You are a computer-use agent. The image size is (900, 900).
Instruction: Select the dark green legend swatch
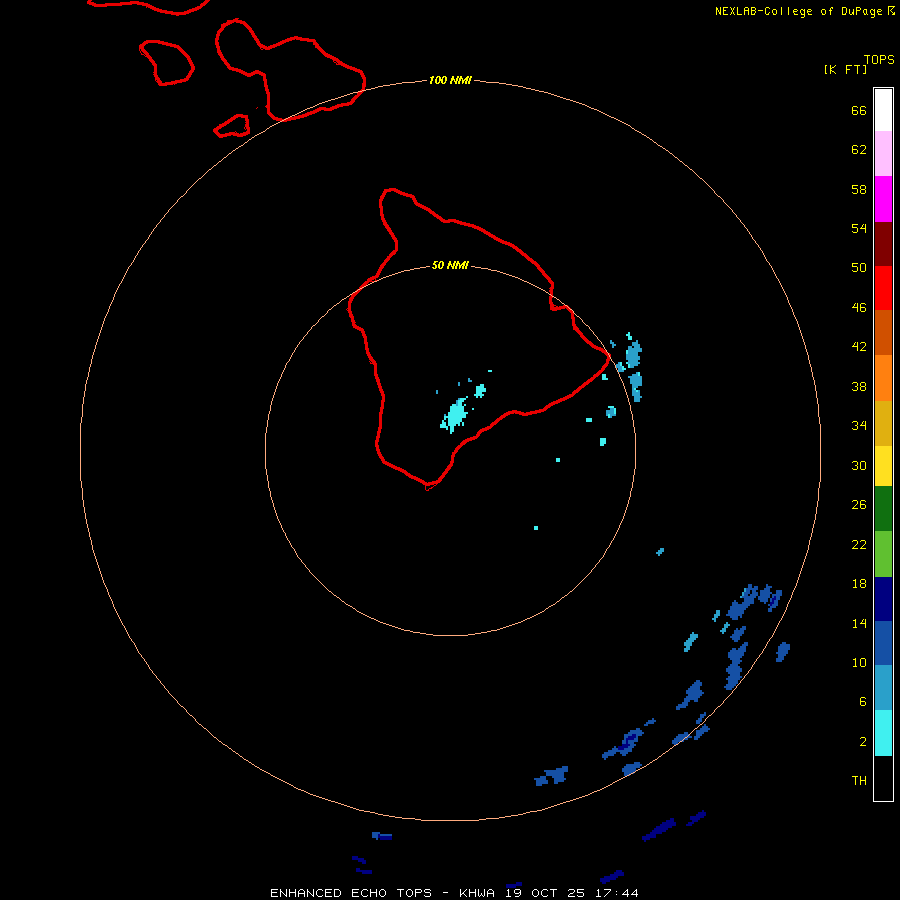(883, 509)
